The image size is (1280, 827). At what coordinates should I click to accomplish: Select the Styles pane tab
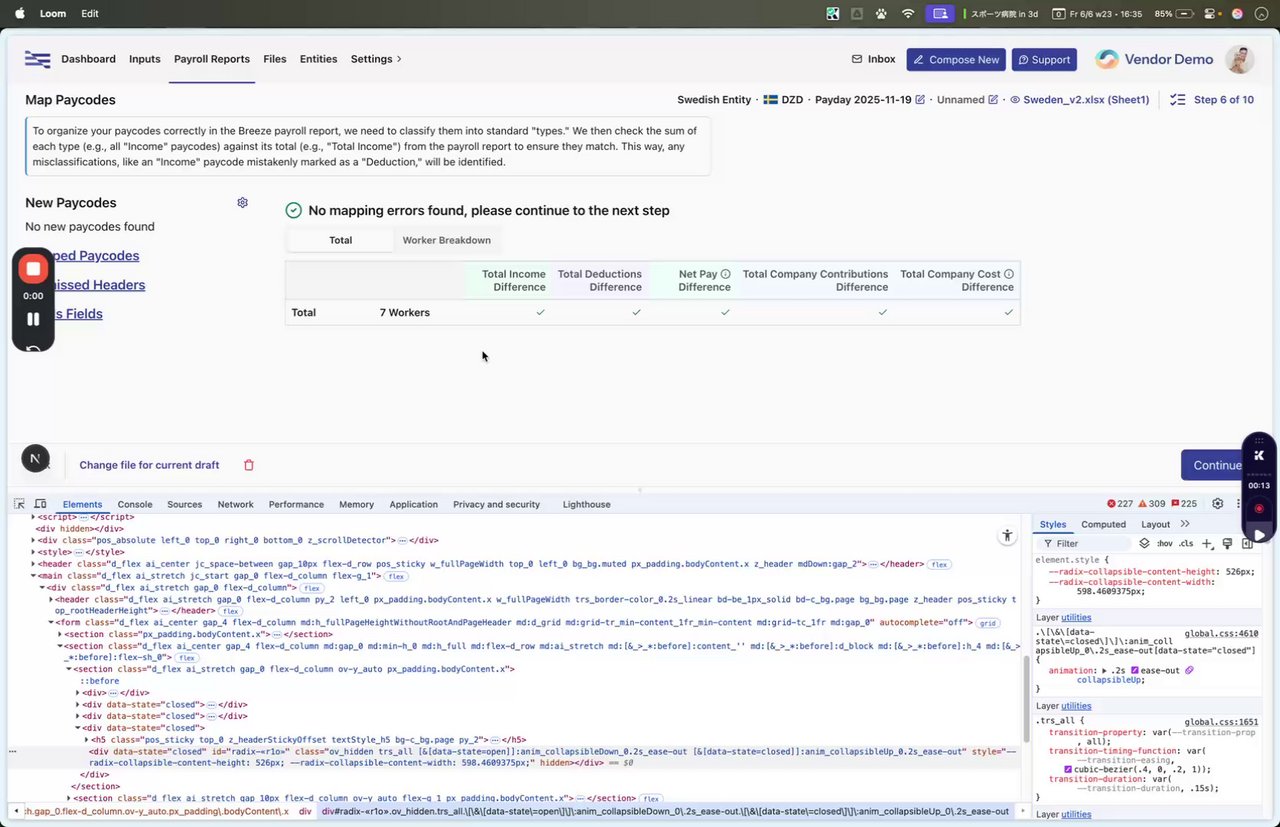1053,524
